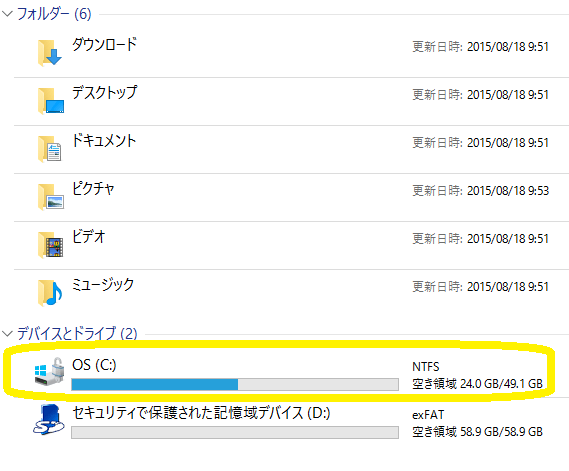Click the ドキュメント folder label
Screen dimensions: 569x471
click(x=104, y=141)
